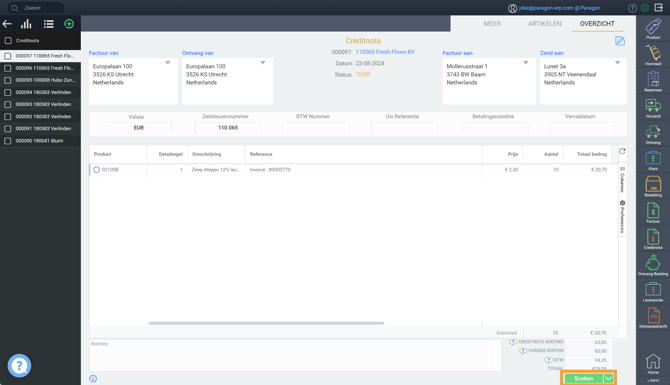Switch to the ARTIKELEN tab
The height and width of the screenshot is (385, 670).
544,24
